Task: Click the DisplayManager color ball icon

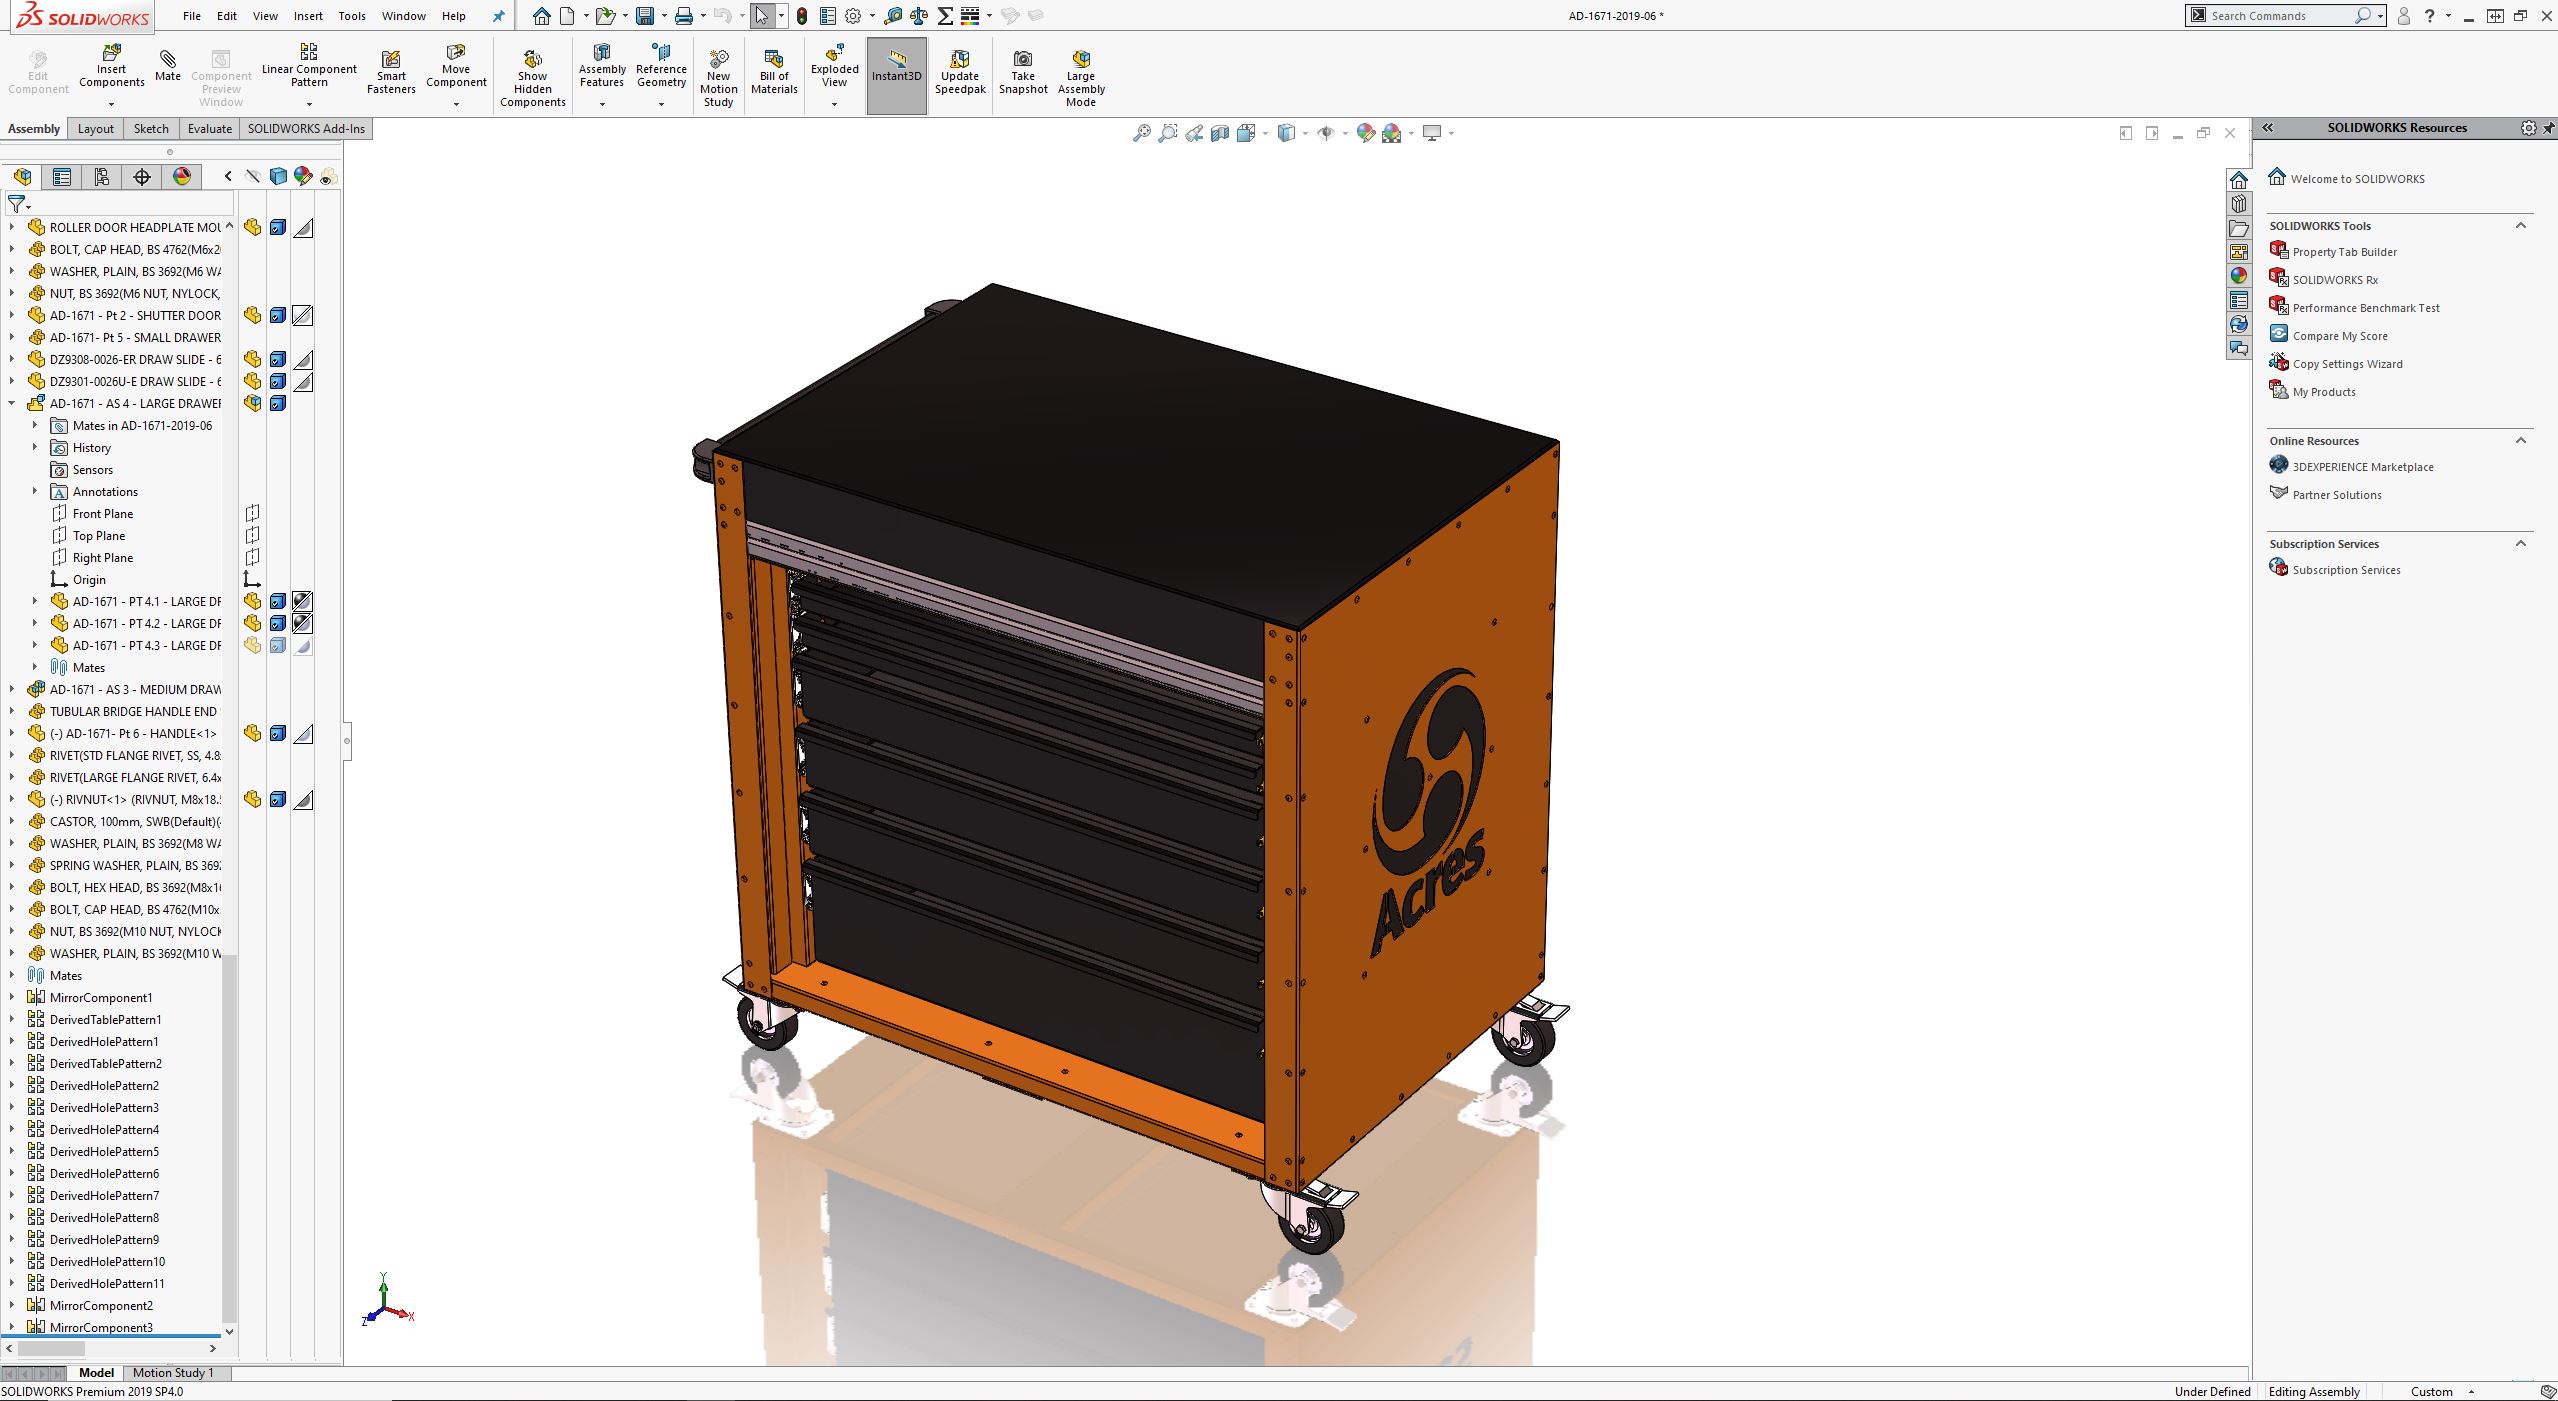Action: pos(182,177)
